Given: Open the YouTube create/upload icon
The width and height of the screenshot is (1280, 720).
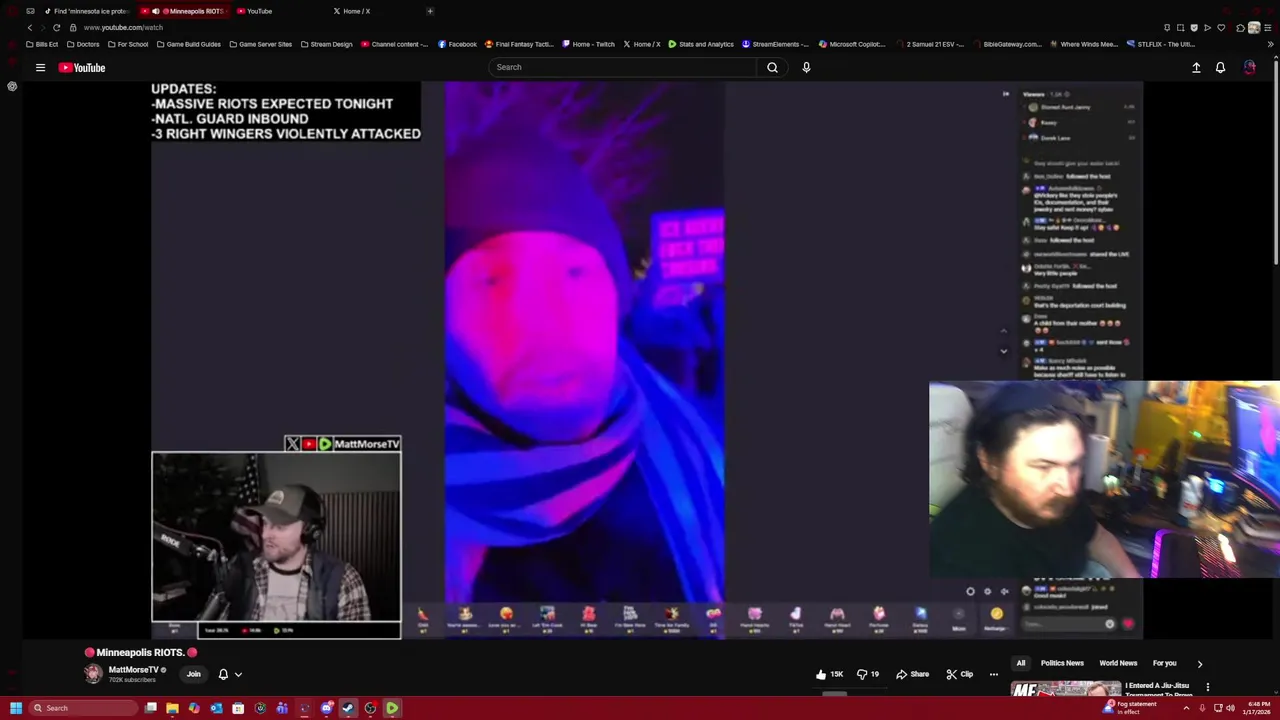Looking at the screenshot, I should [1196, 67].
